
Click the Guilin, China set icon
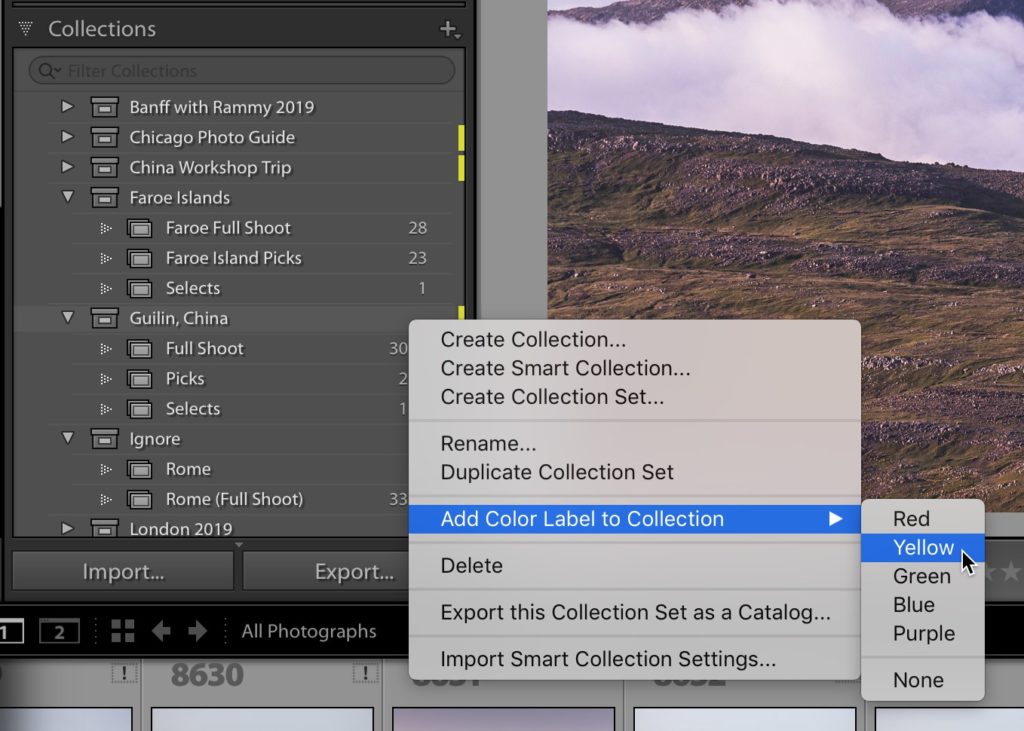[x=104, y=318]
